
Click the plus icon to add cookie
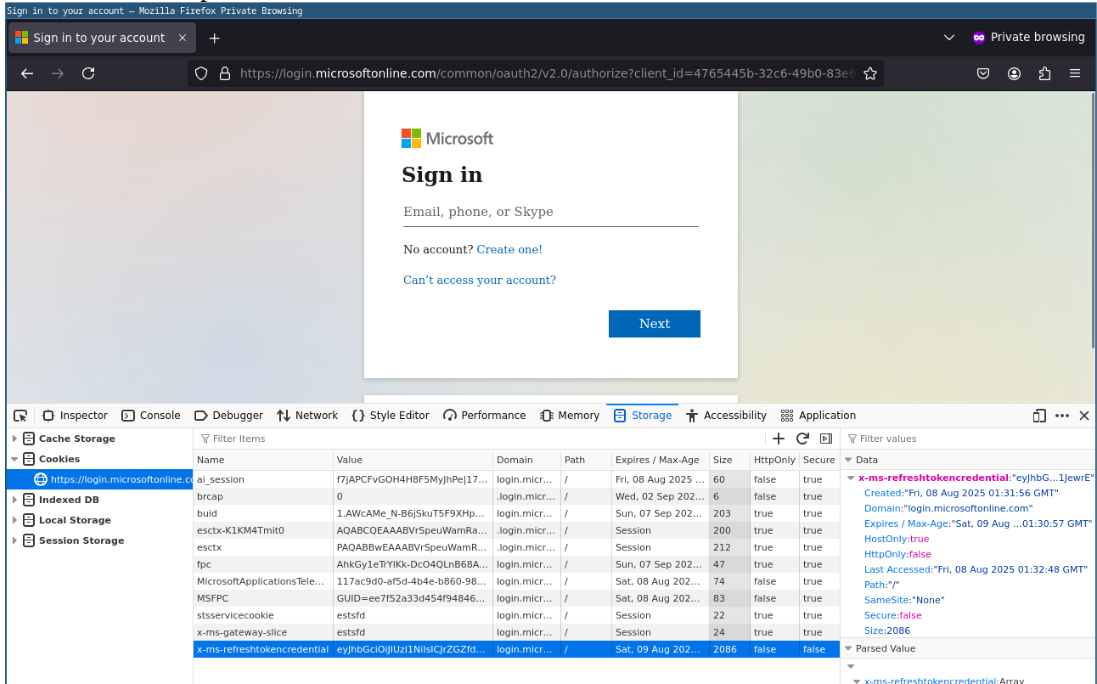coord(778,438)
